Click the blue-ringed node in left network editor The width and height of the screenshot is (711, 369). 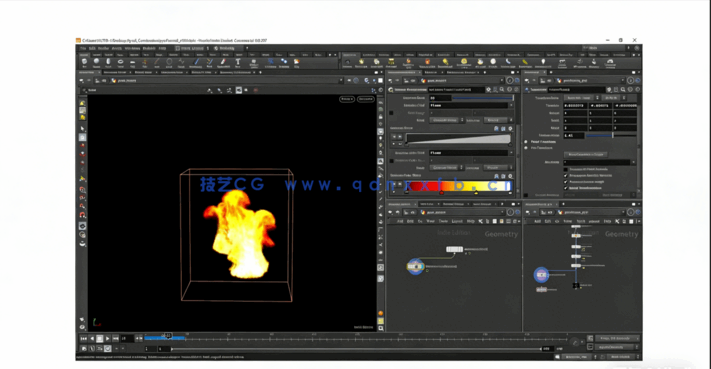[x=415, y=267]
